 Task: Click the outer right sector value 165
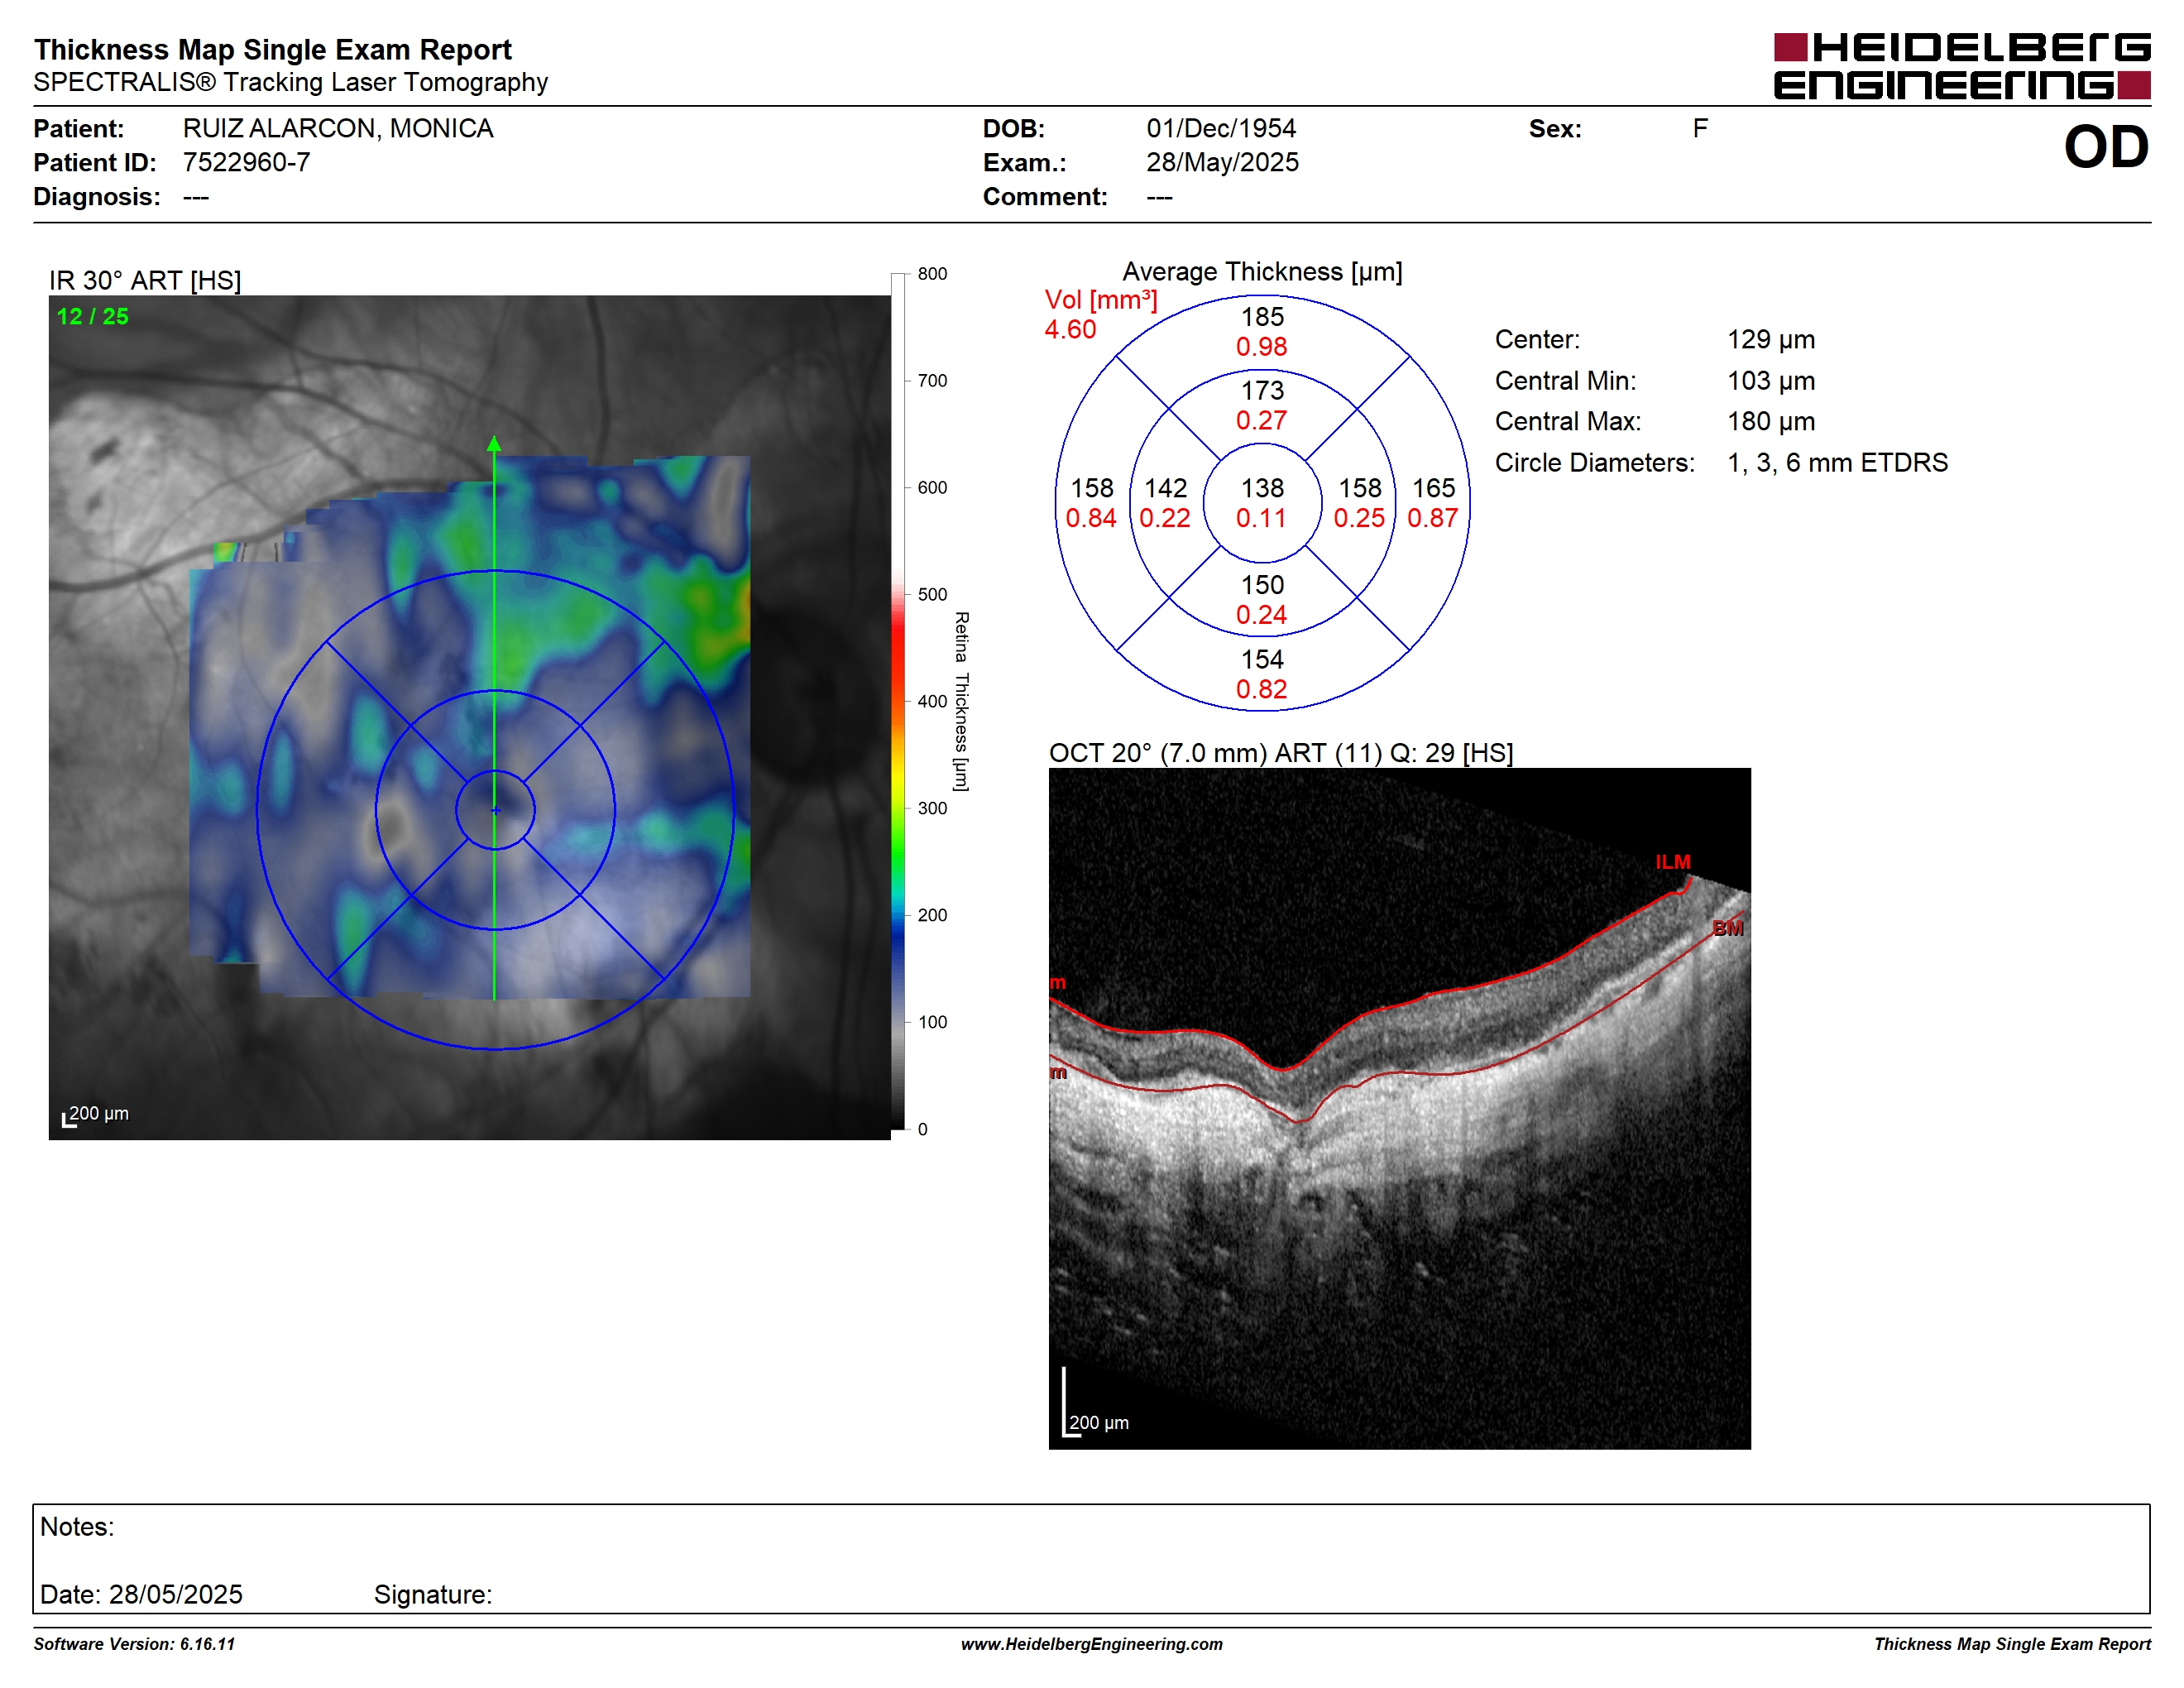tap(1433, 488)
